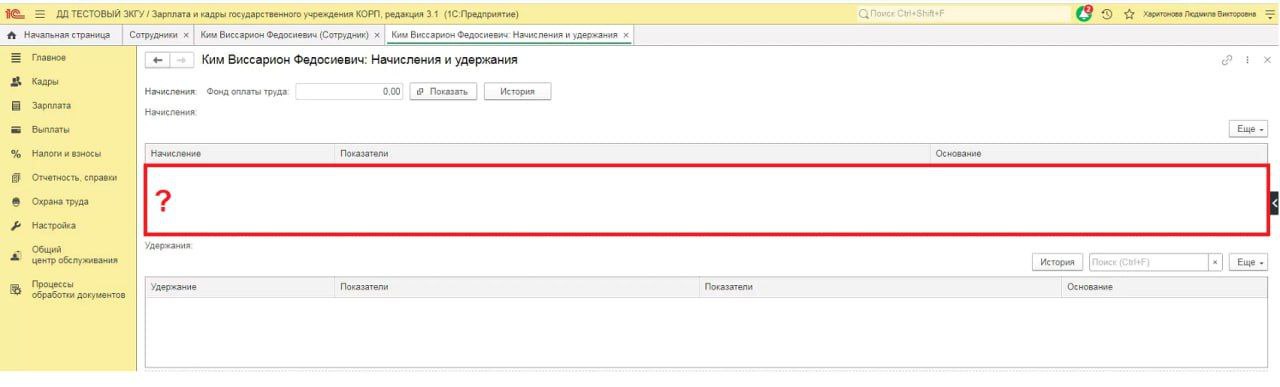Open Выплаты section icon
Image resolution: width=1280 pixels, height=387 pixels.
coord(16,130)
